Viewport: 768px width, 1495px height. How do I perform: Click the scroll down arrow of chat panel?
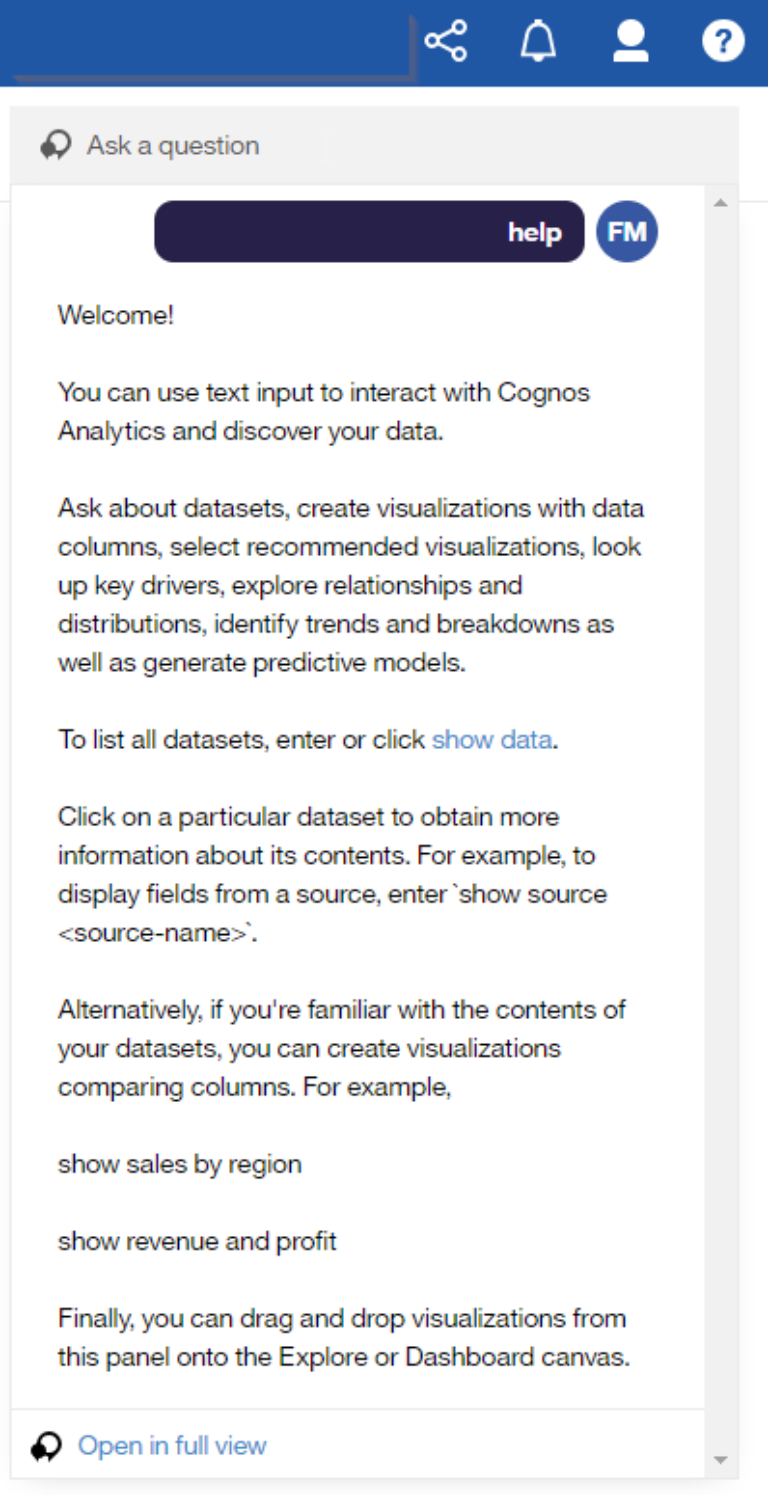[720, 1460]
